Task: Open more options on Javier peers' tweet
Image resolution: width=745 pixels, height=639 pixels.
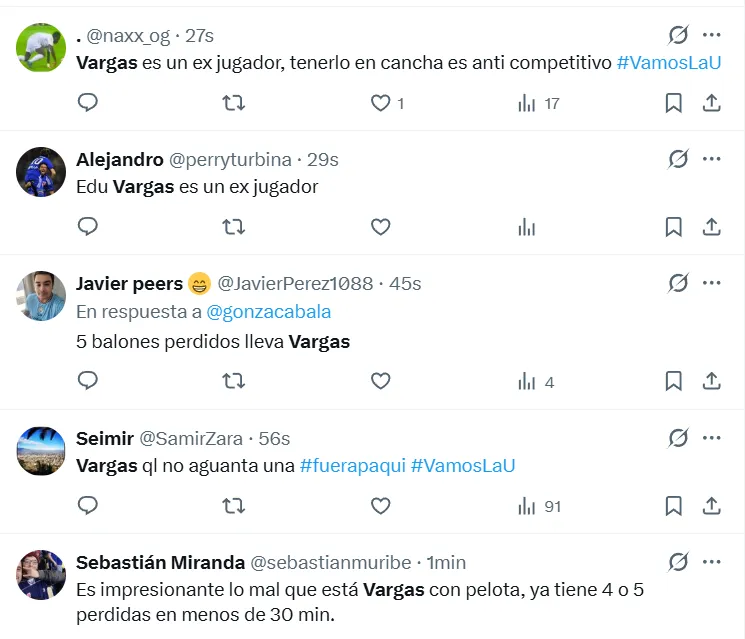Action: 711,283
